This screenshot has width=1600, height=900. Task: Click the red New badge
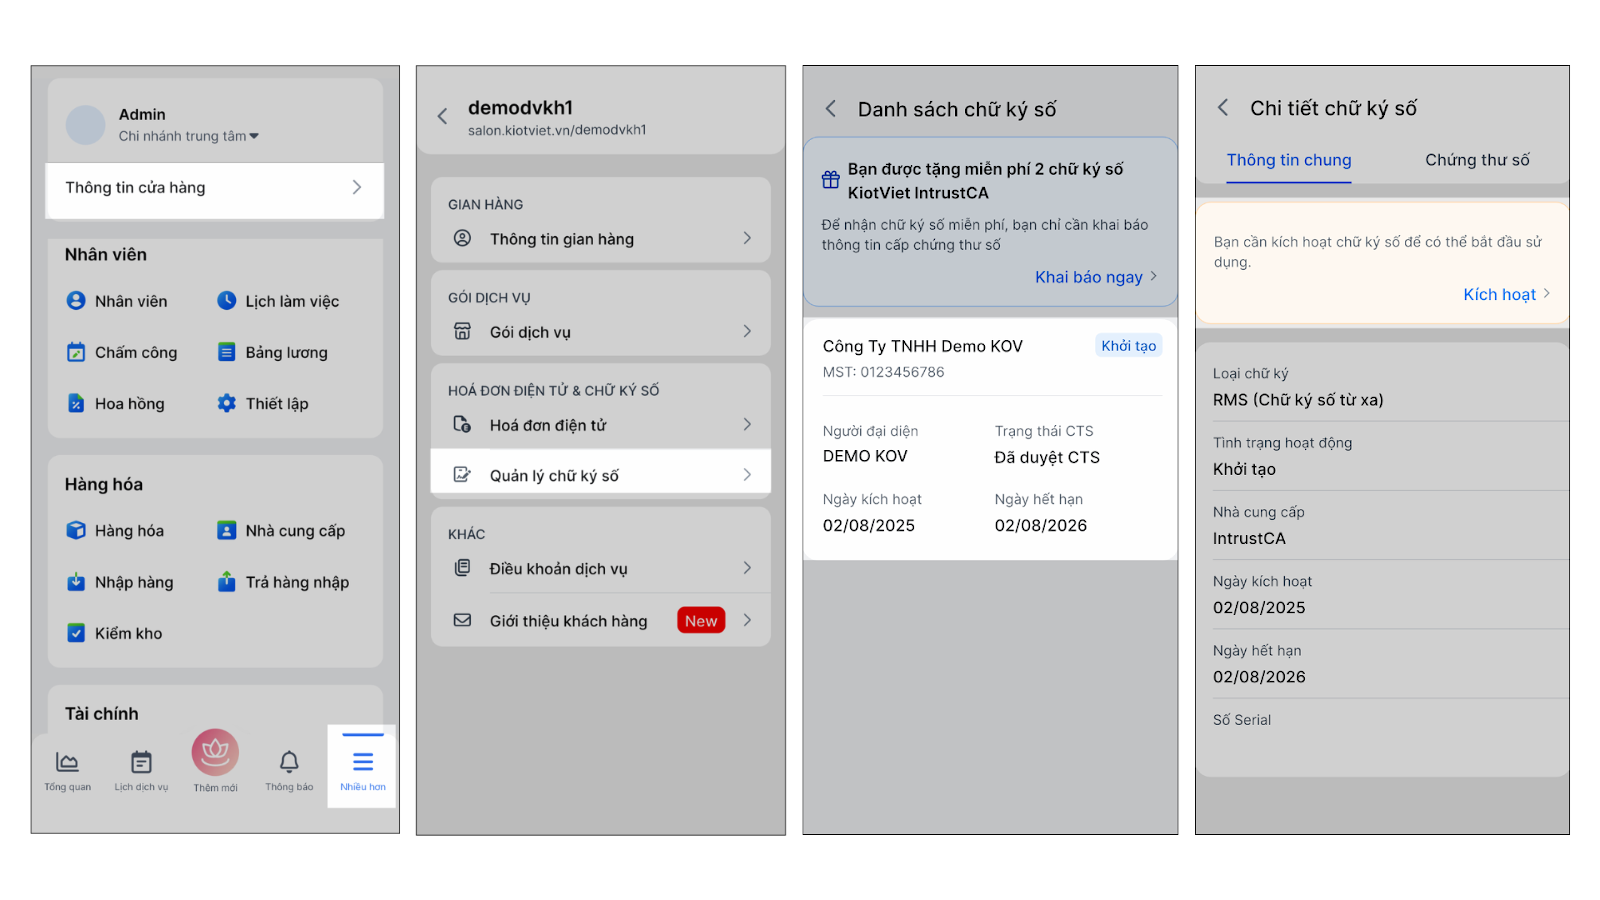click(701, 621)
